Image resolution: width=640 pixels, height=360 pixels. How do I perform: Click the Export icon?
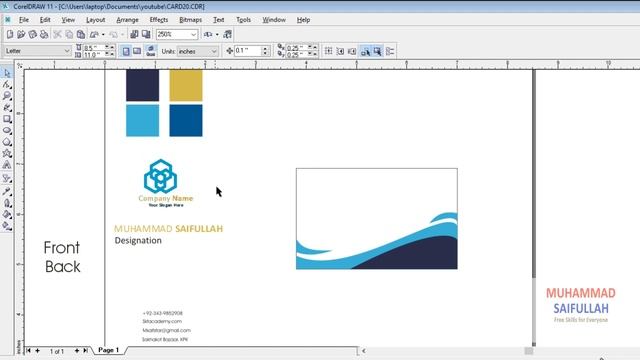coord(146,34)
